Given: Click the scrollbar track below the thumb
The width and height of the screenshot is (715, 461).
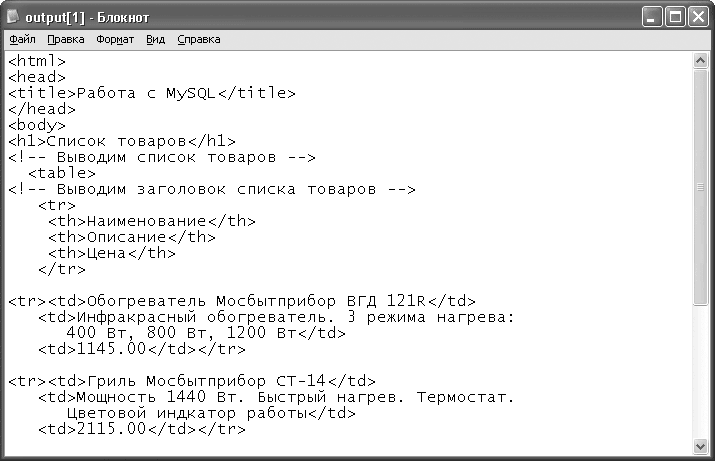Looking at the screenshot, I should click(x=700, y=372).
